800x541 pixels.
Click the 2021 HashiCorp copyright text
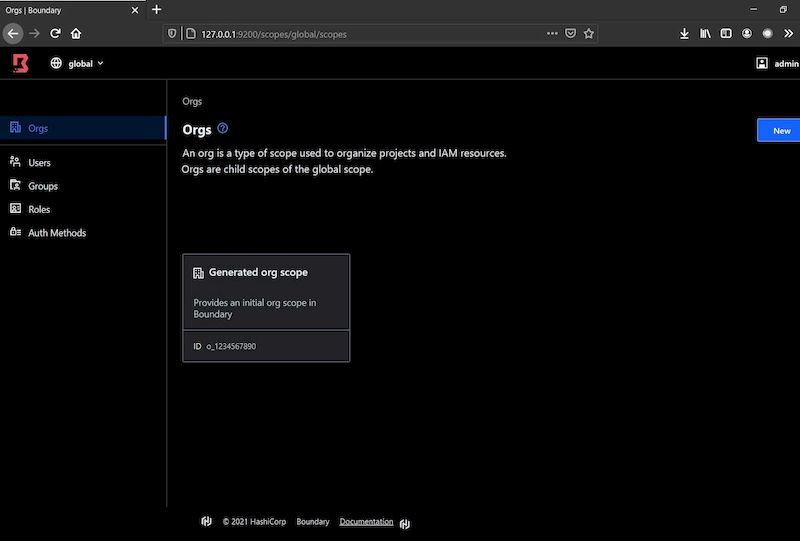[x=254, y=522]
